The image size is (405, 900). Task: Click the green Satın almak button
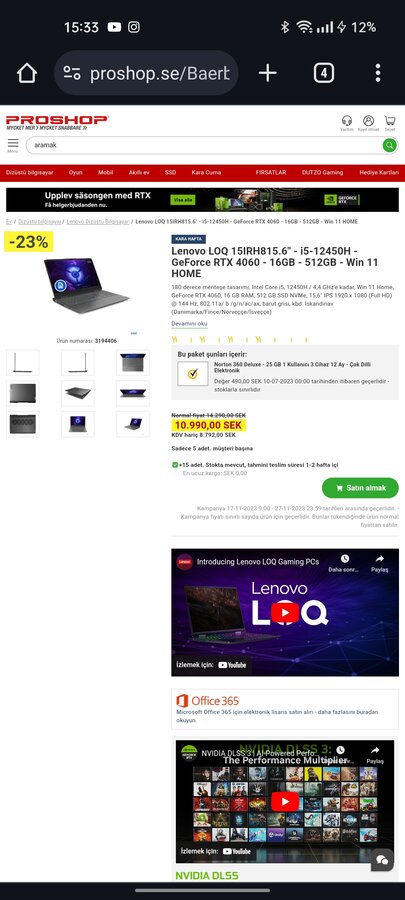point(360,488)
